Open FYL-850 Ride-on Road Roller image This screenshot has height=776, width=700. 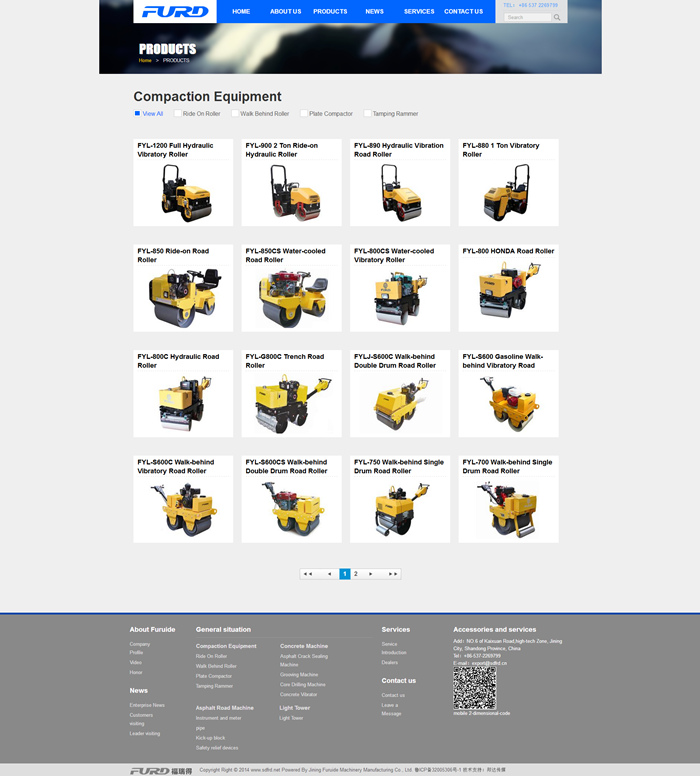pyautogui.click(x=184, y=297)
